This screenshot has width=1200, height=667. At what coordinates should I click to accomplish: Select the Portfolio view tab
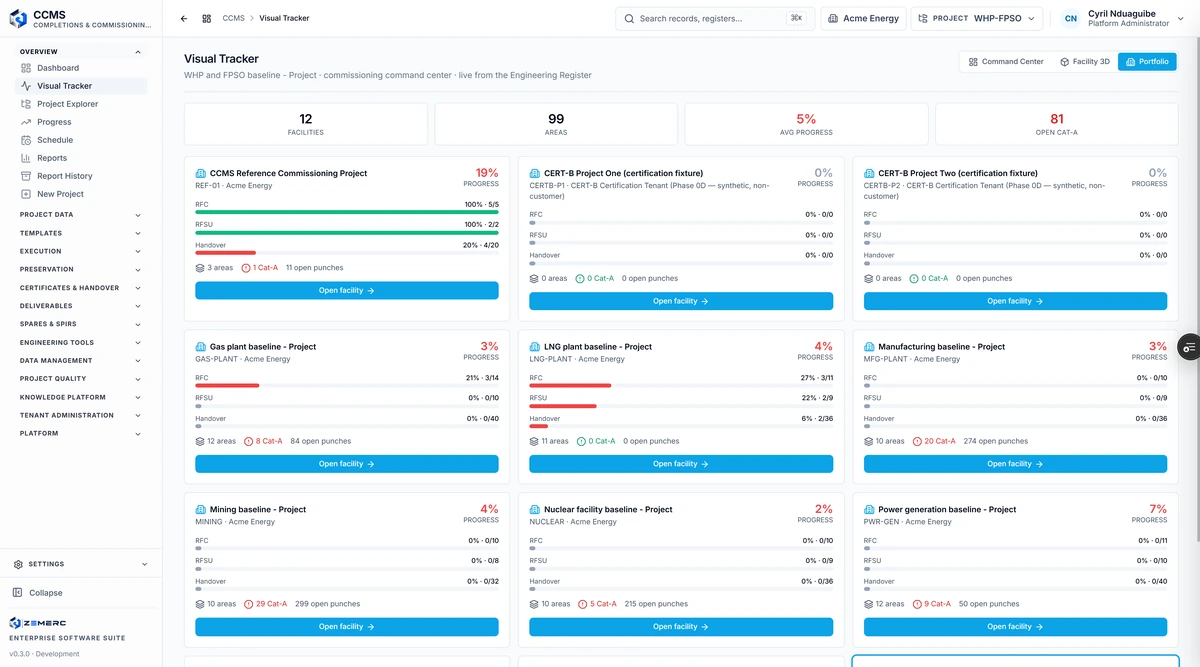(x=1147, y=62)
